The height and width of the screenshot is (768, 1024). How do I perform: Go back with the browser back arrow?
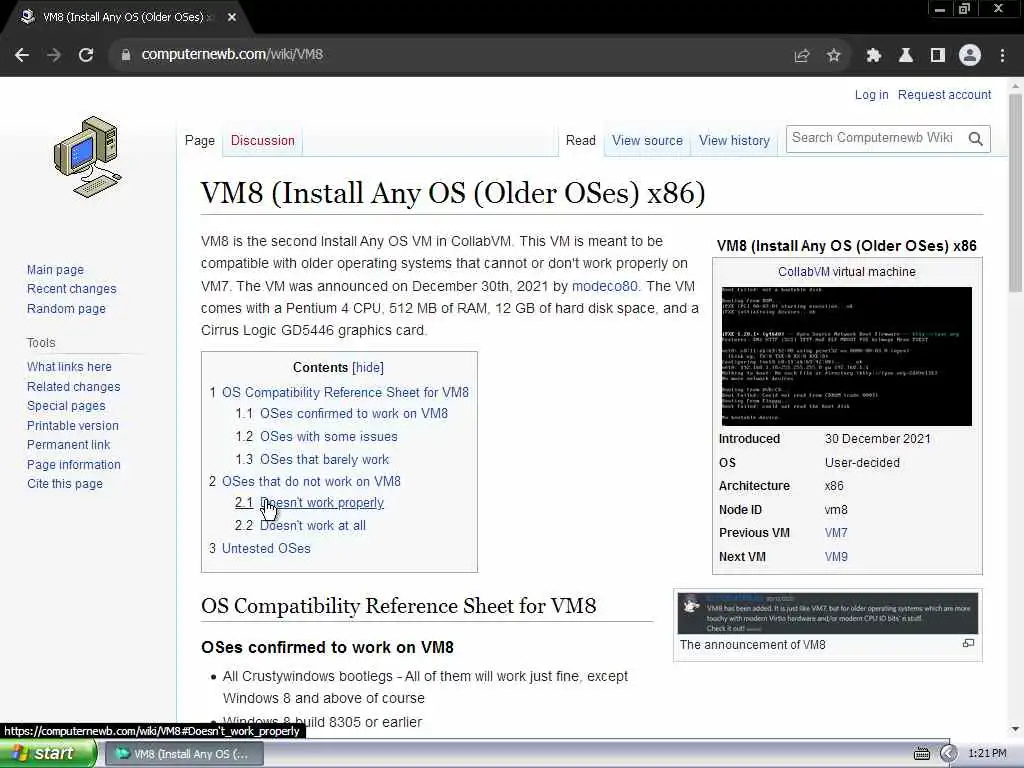click(x=22, y=55)
